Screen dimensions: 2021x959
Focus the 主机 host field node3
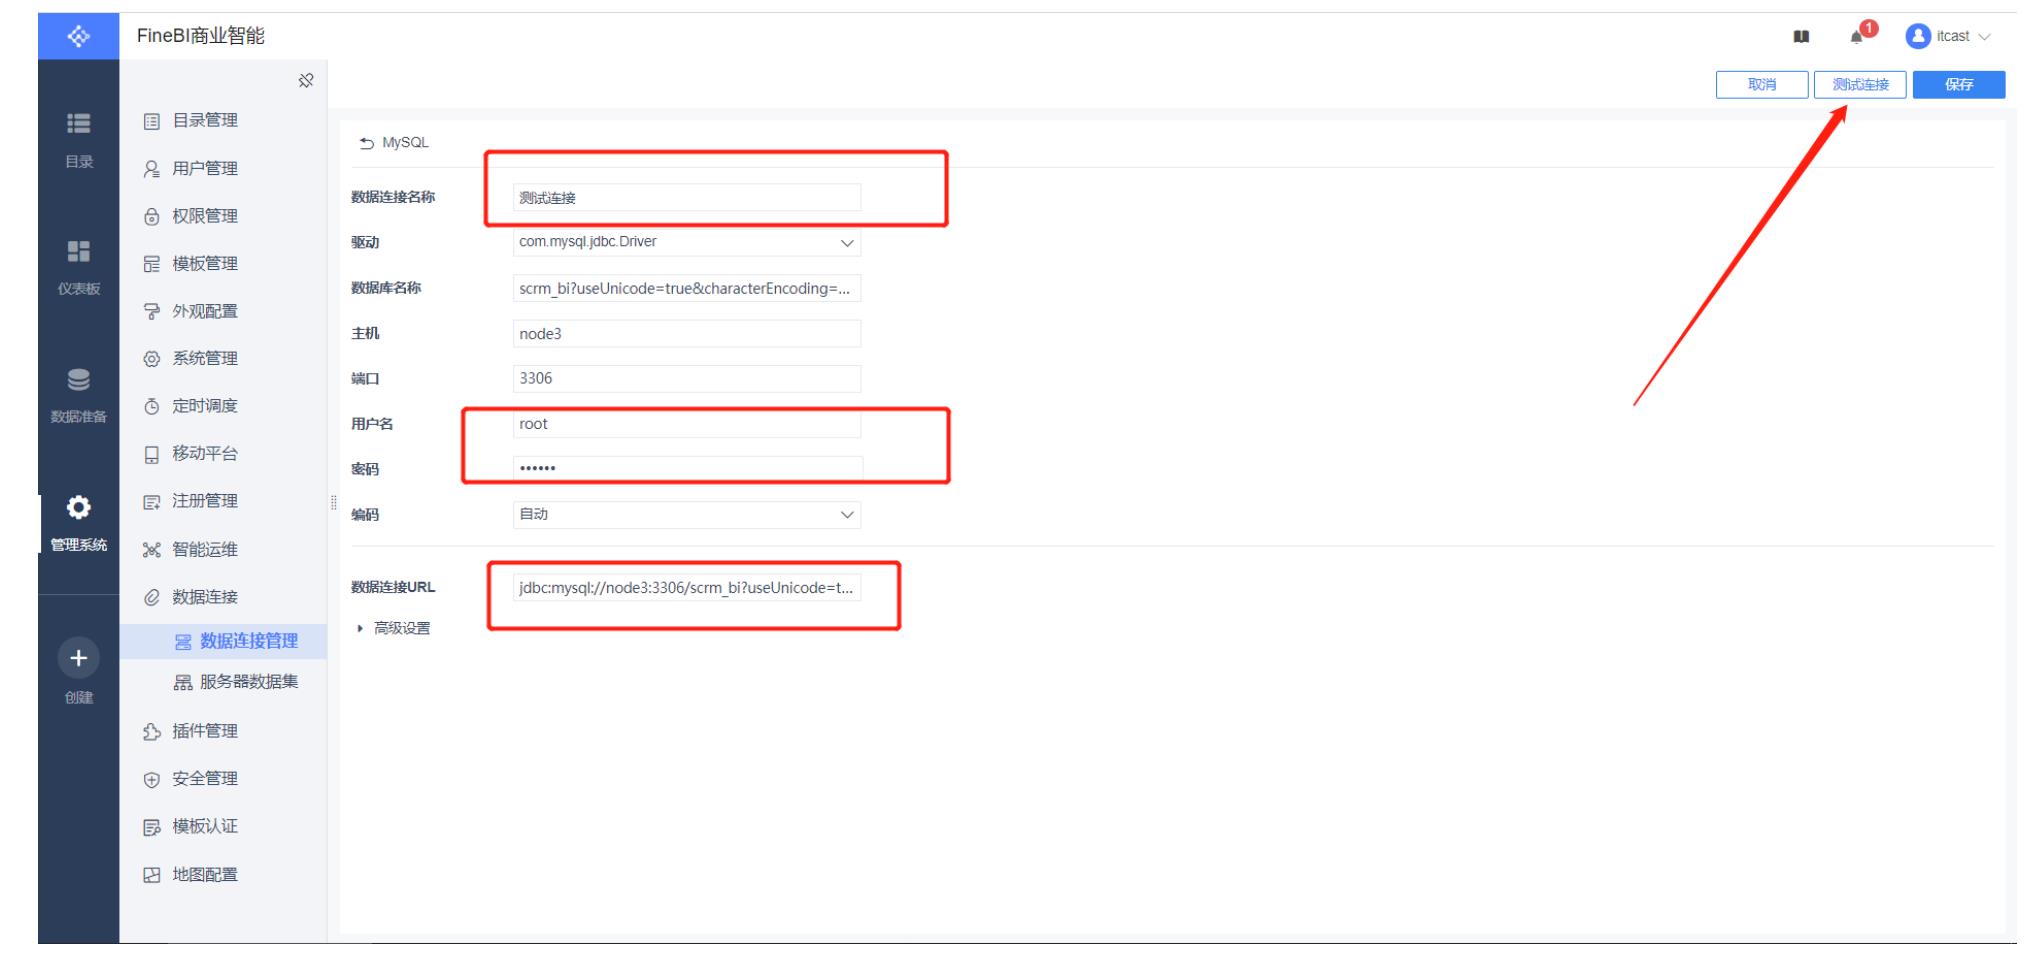(x=687, y=334)
